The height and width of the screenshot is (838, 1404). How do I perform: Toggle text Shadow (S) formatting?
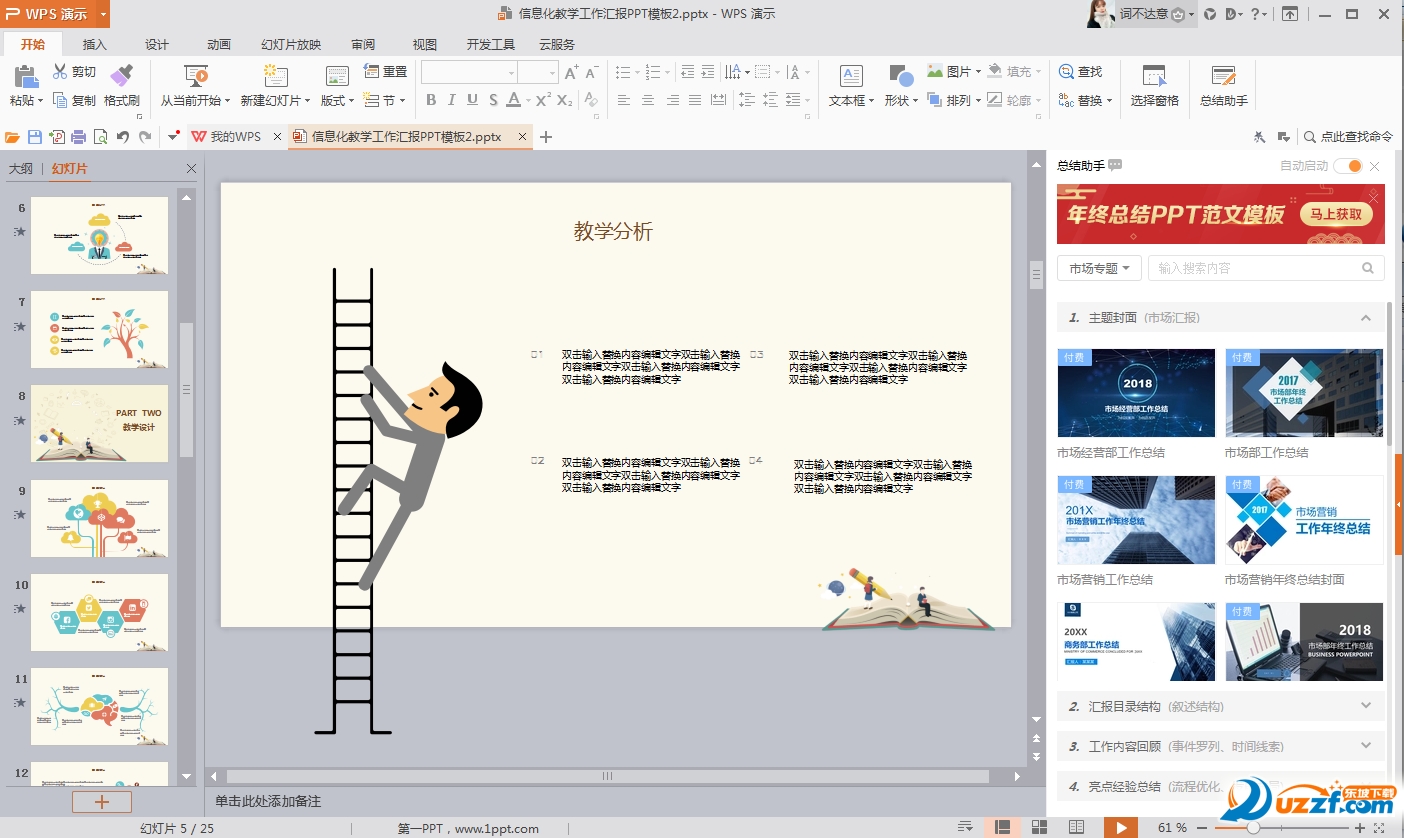coord(492,100)
